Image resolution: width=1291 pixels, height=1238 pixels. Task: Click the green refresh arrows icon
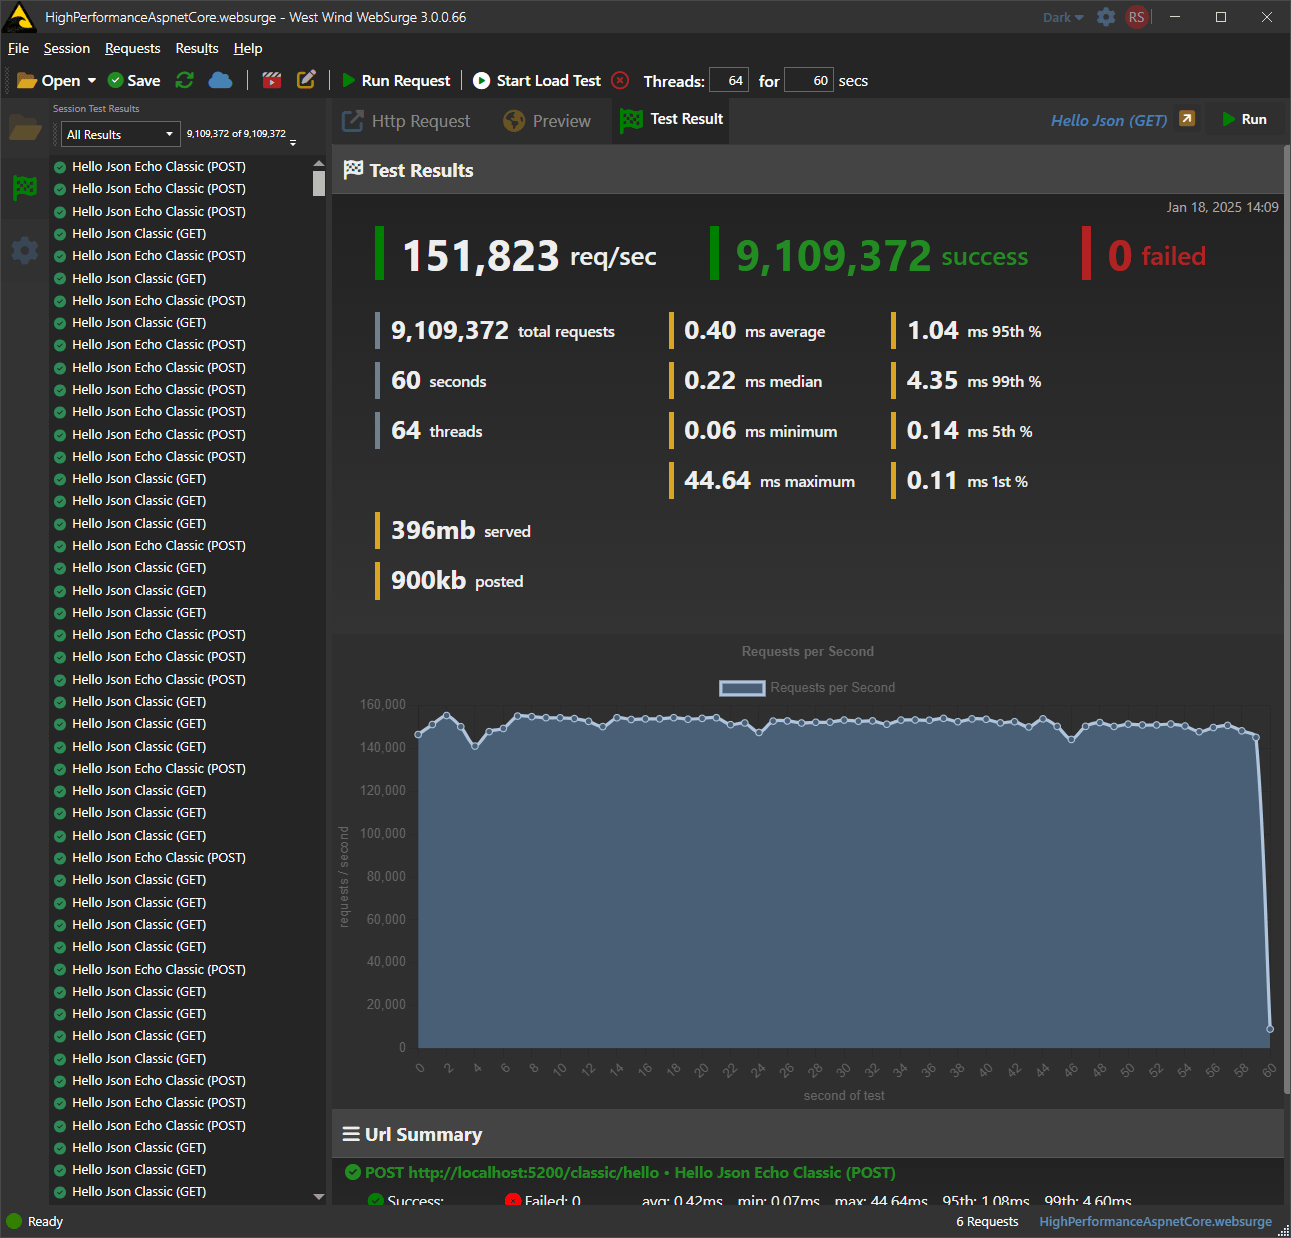(184, 80)
